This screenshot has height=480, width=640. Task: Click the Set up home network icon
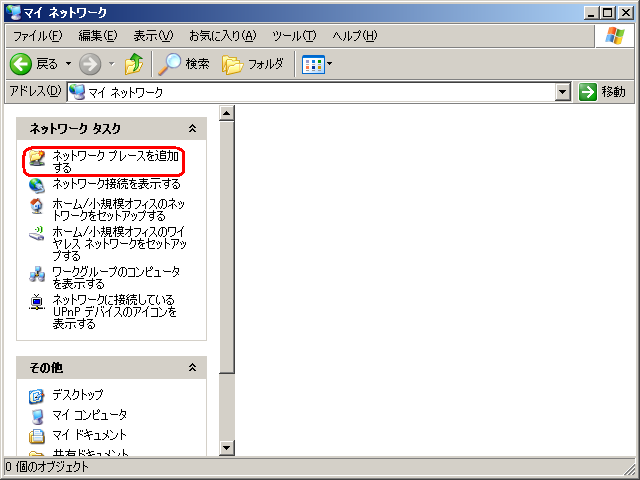tap(37, 206)
